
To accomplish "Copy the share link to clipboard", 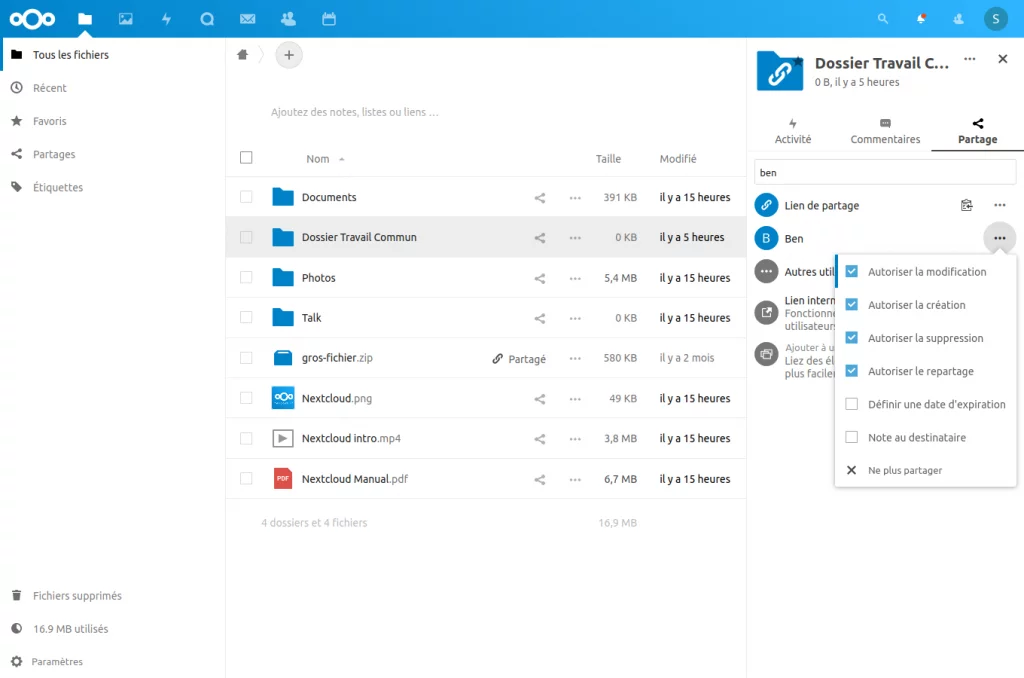I will pos(967,205).
